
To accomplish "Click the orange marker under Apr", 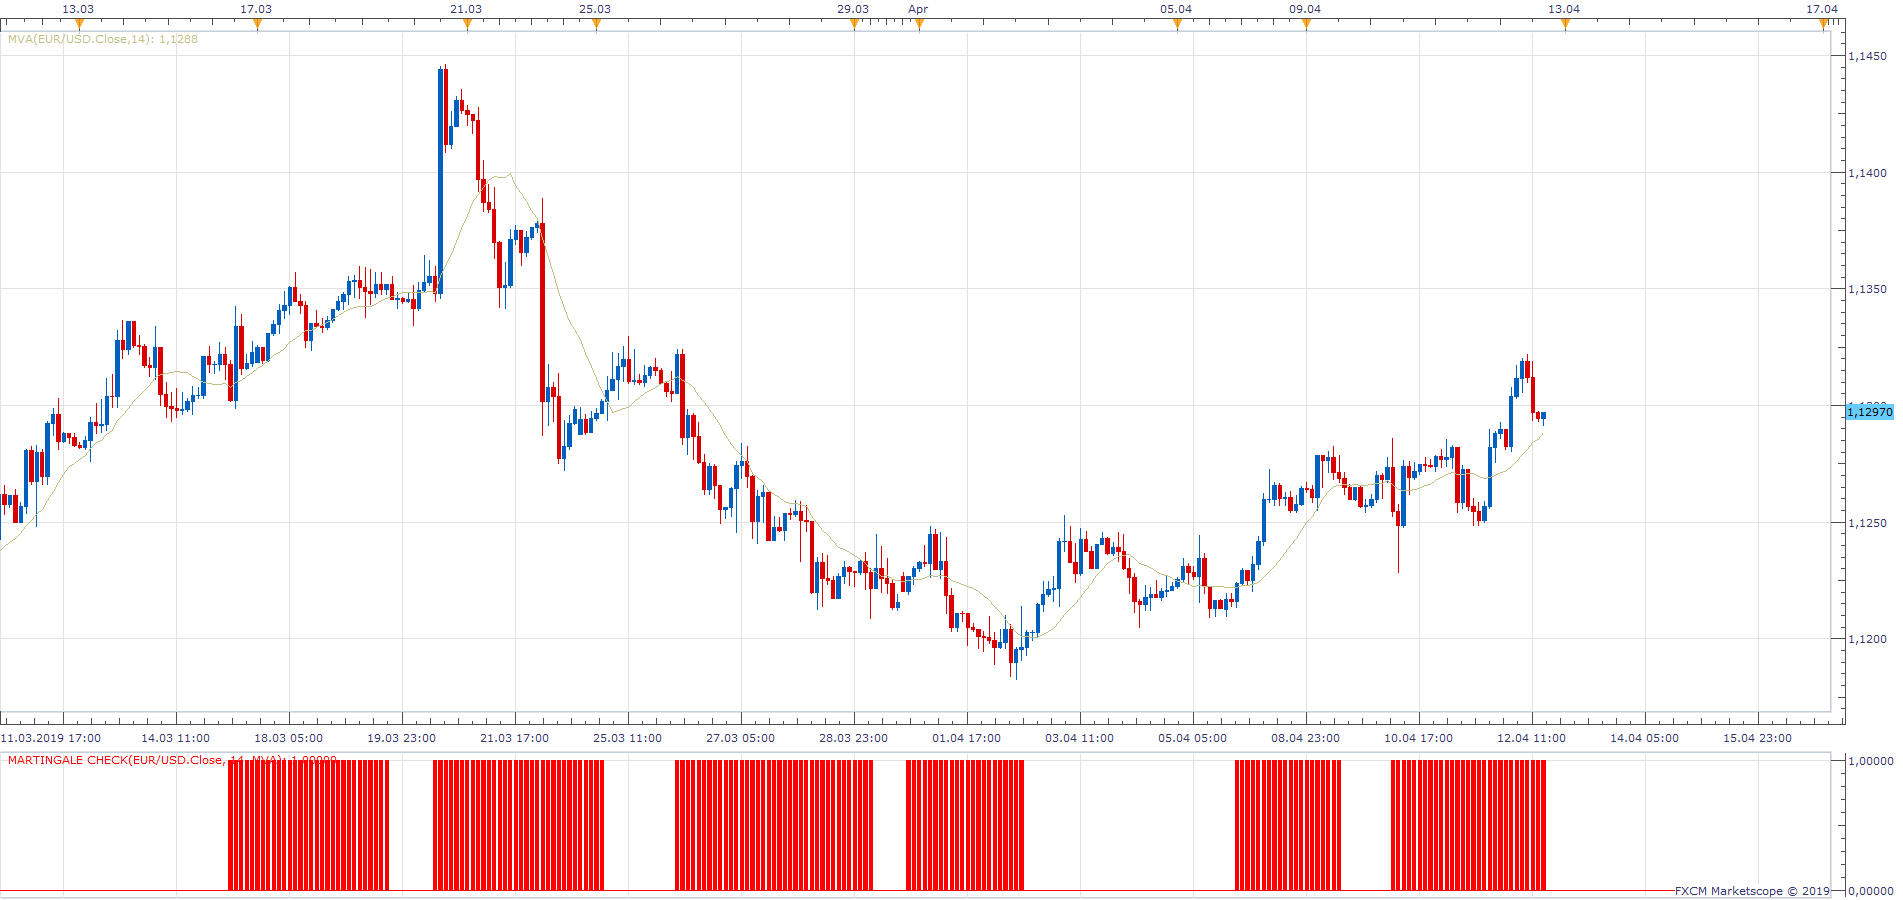I will 919,25.
